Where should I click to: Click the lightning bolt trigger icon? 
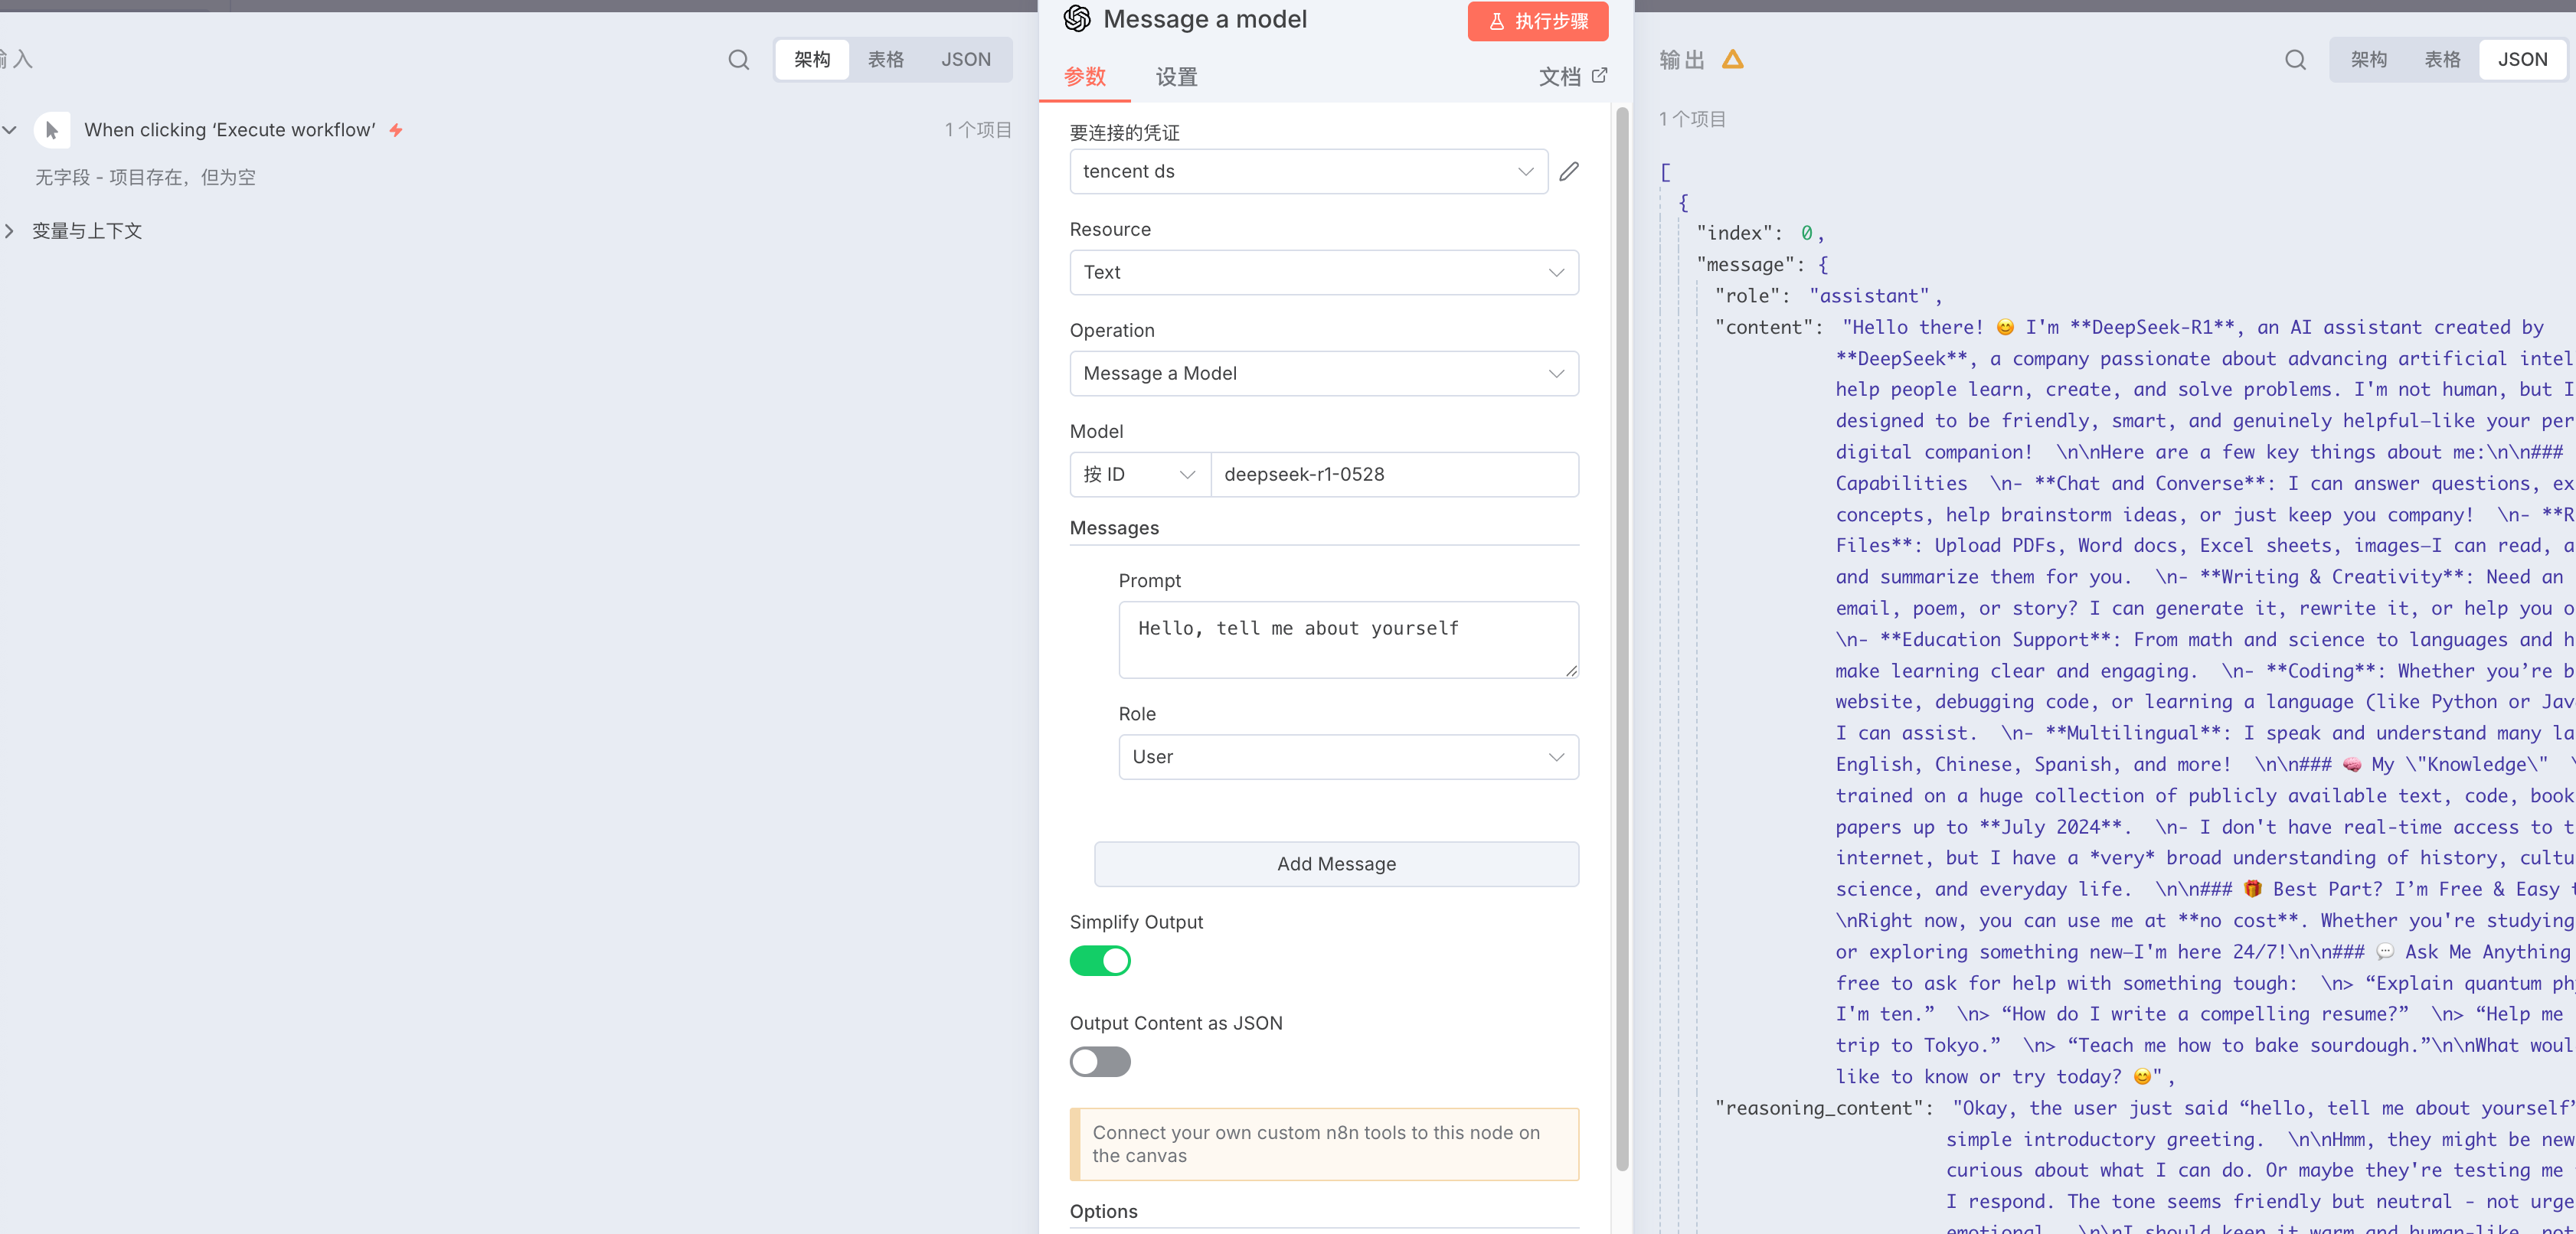(x=396, y=130)
